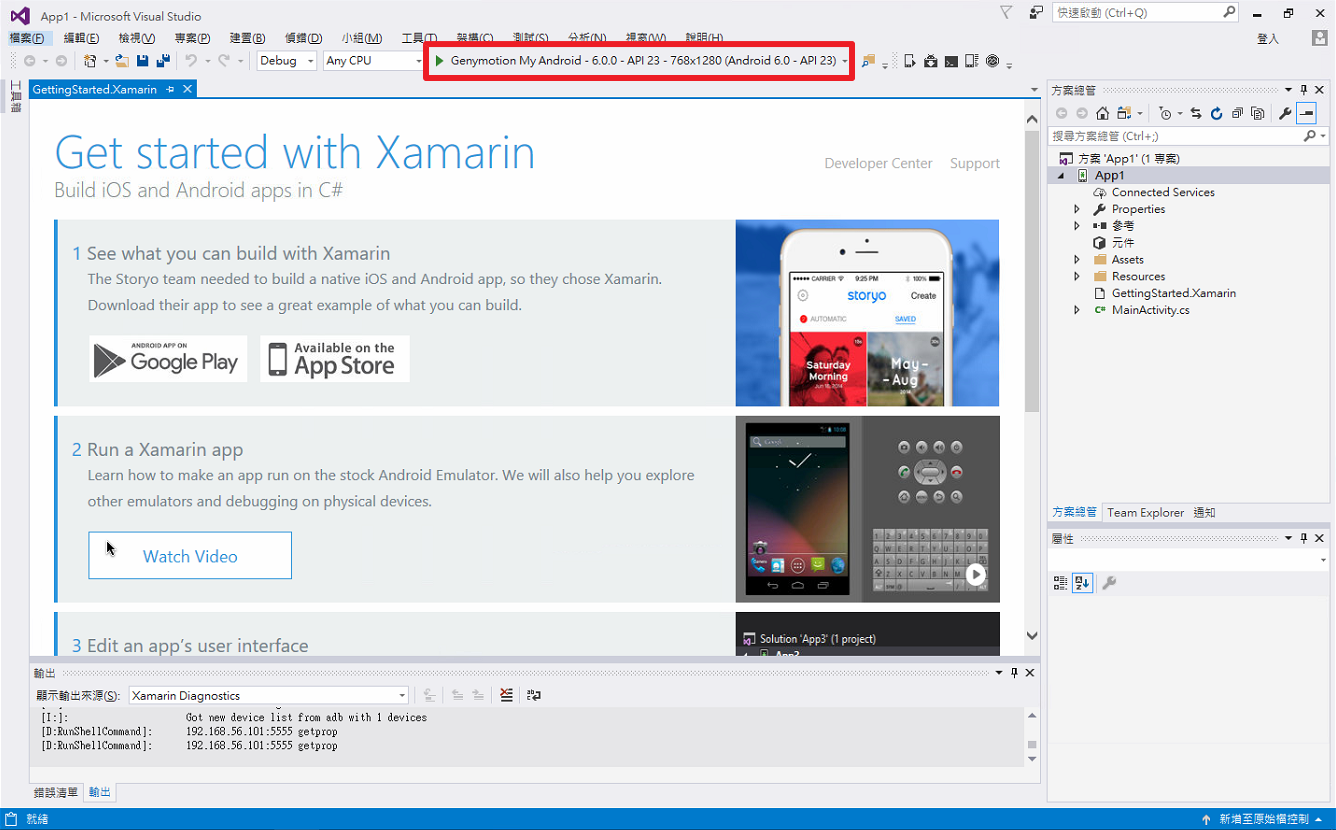Image resolution: width=1336 pixels, height=830 pixels.
Task: Click the Clear All icon in Output panel
Action: click(507, 695)
